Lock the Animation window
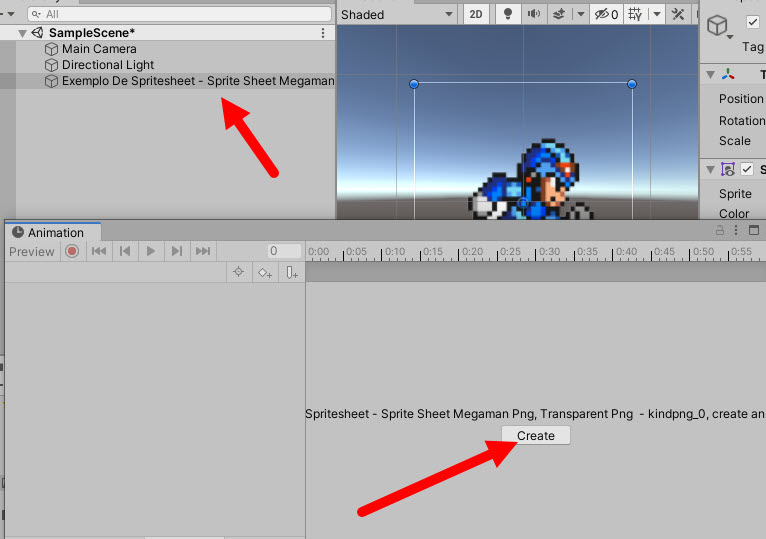The width and height of the screenshot is (766, 539). tap(720, 230)
